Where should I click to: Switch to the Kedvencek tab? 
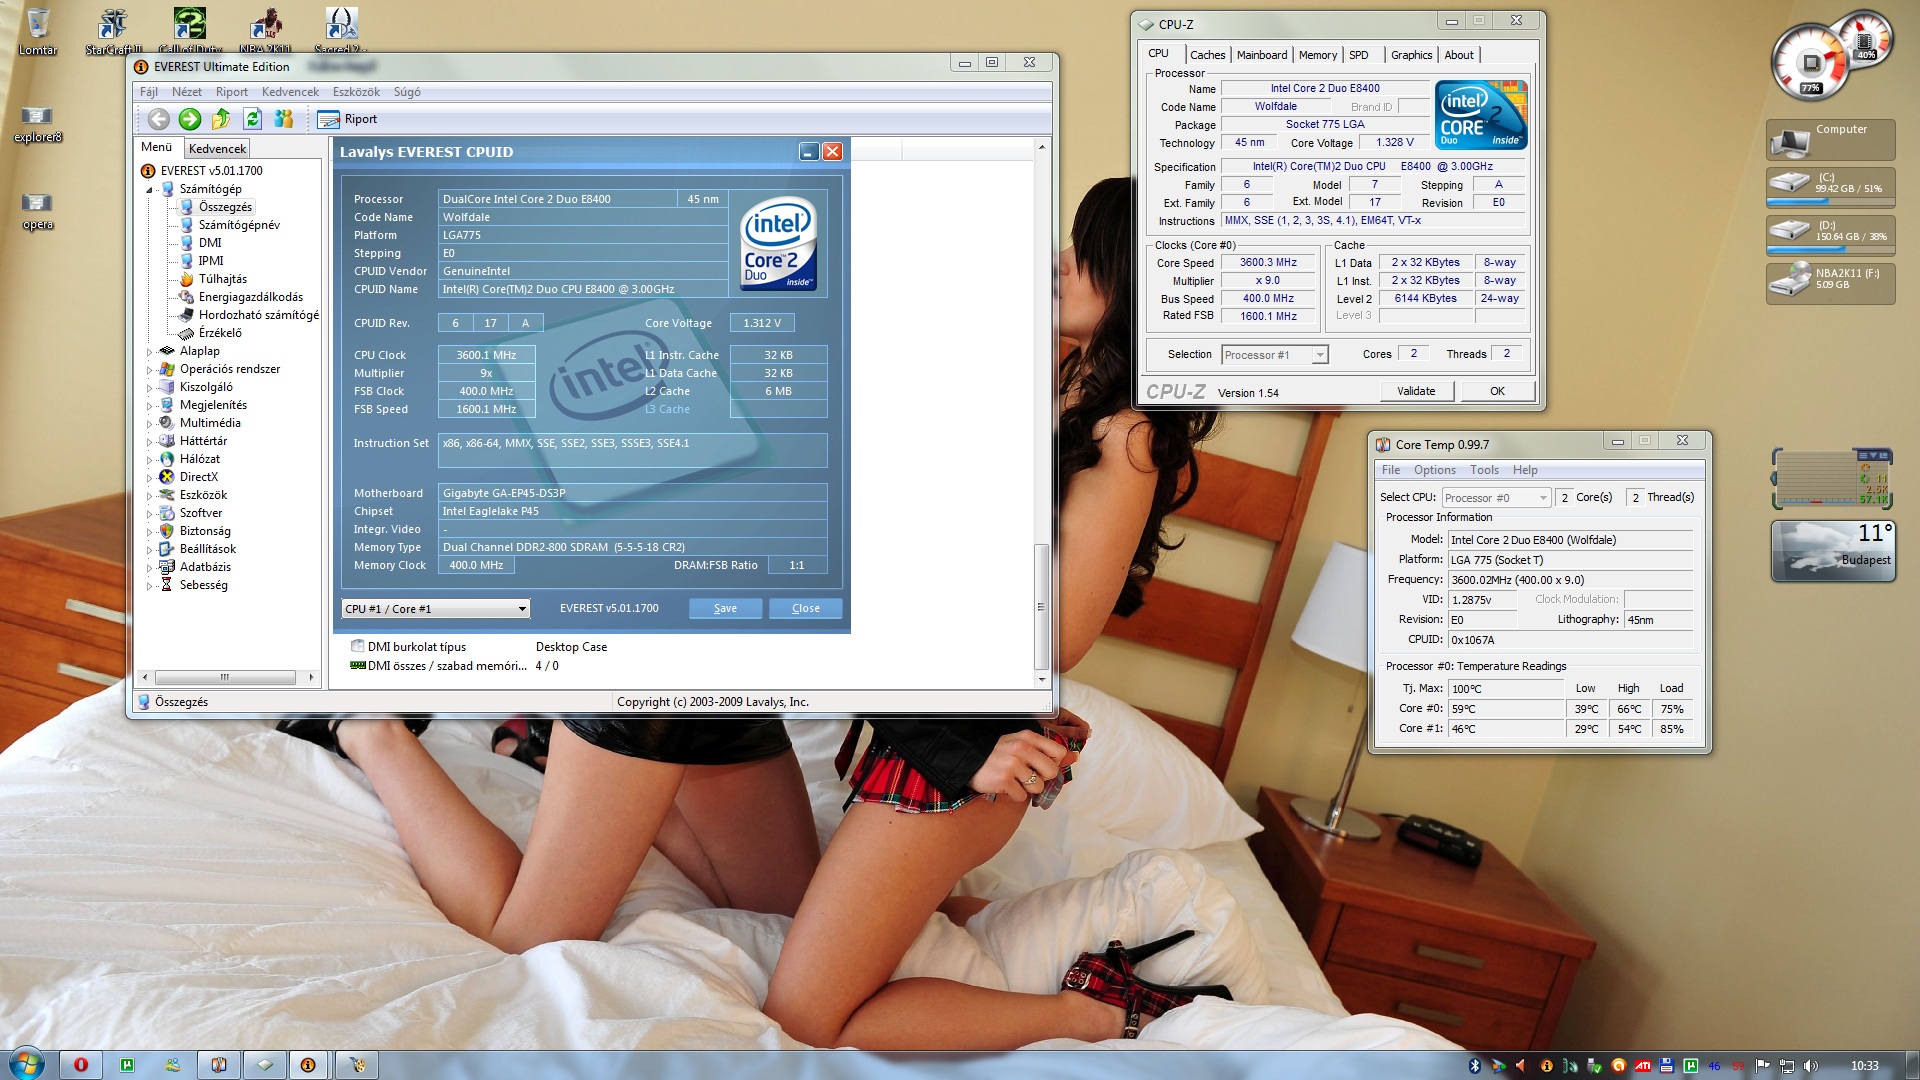coord(217,148)
